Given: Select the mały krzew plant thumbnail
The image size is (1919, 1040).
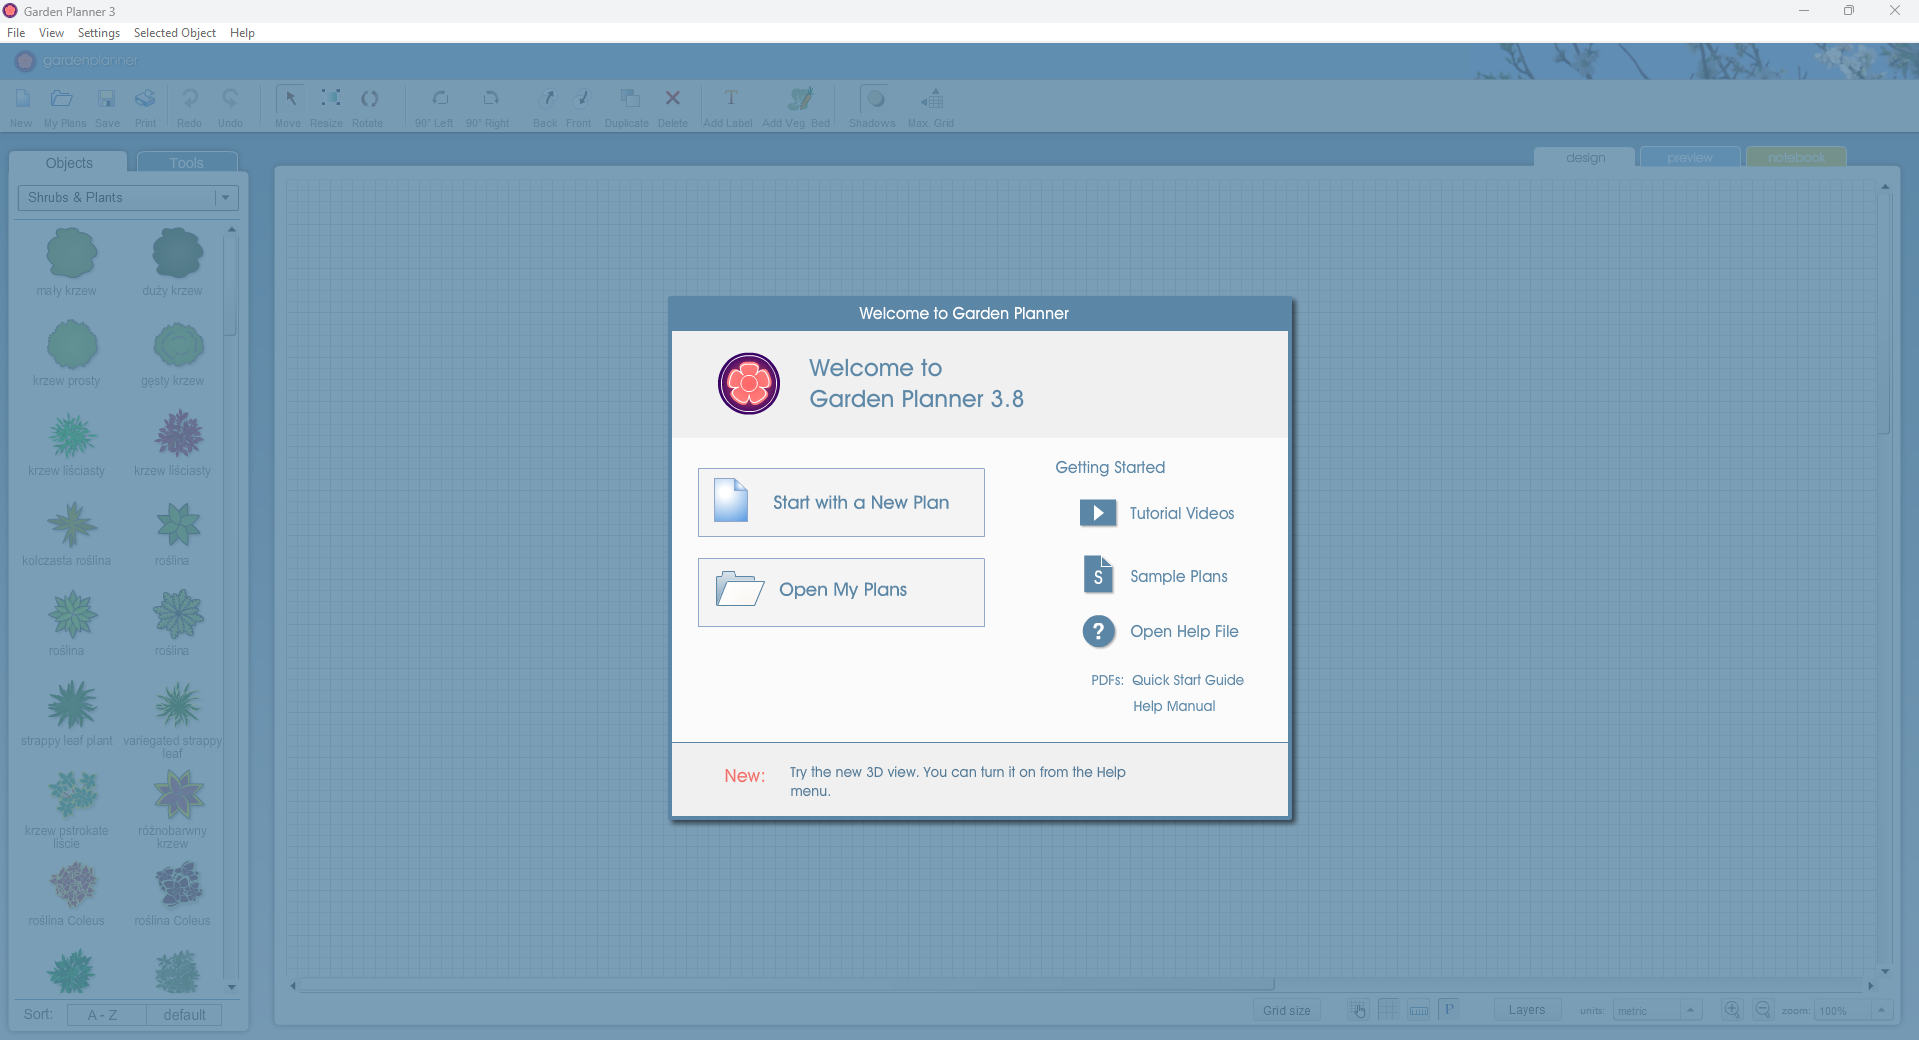Looking at the screenshot, I should (72, 252).
